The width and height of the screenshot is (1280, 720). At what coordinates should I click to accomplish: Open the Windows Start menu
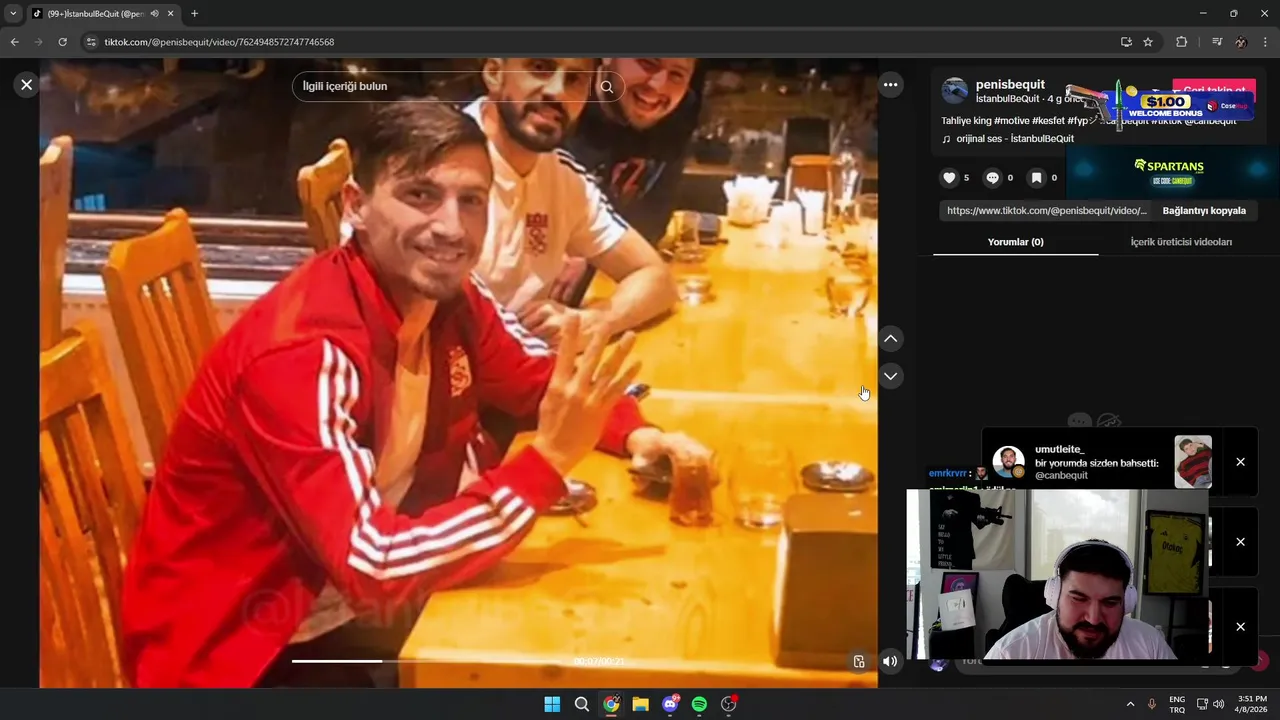(x=552, y=704)
